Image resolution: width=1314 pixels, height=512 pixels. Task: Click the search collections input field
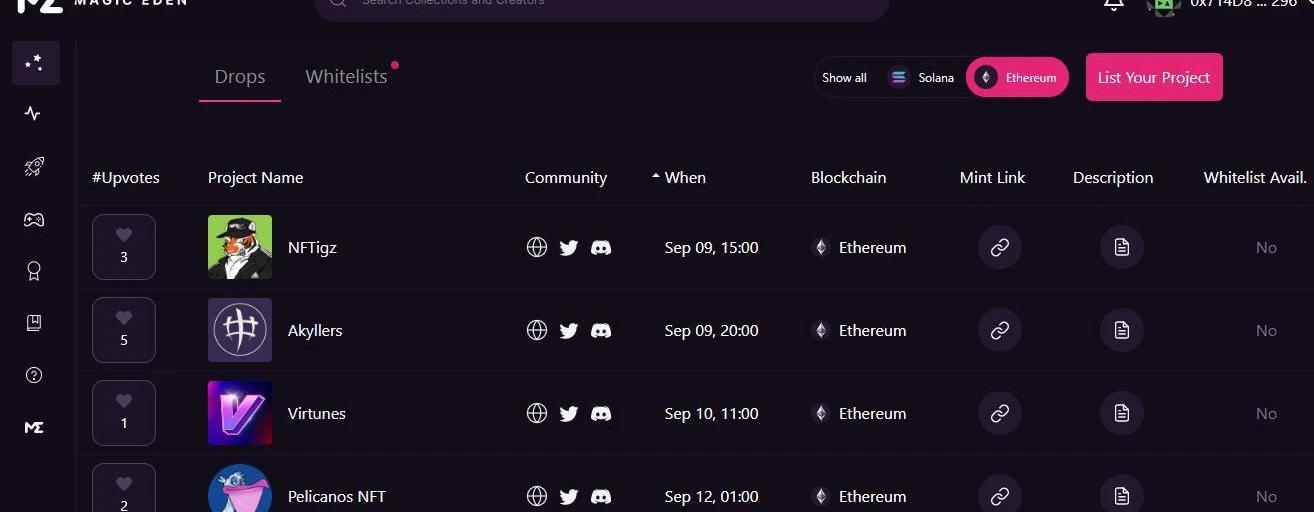tap(600, 5)
